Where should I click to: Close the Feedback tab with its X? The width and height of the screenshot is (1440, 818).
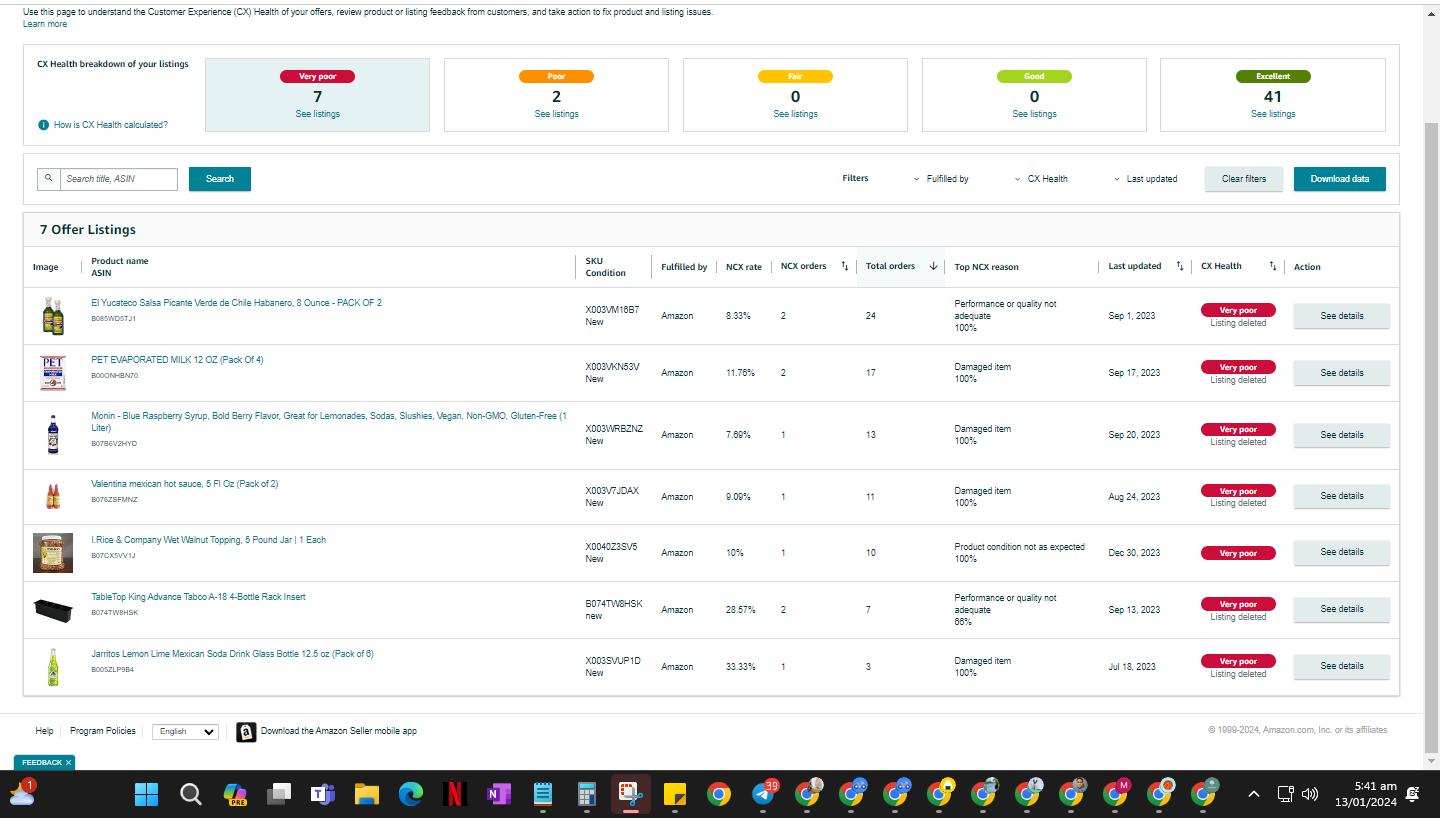(69, 762)
